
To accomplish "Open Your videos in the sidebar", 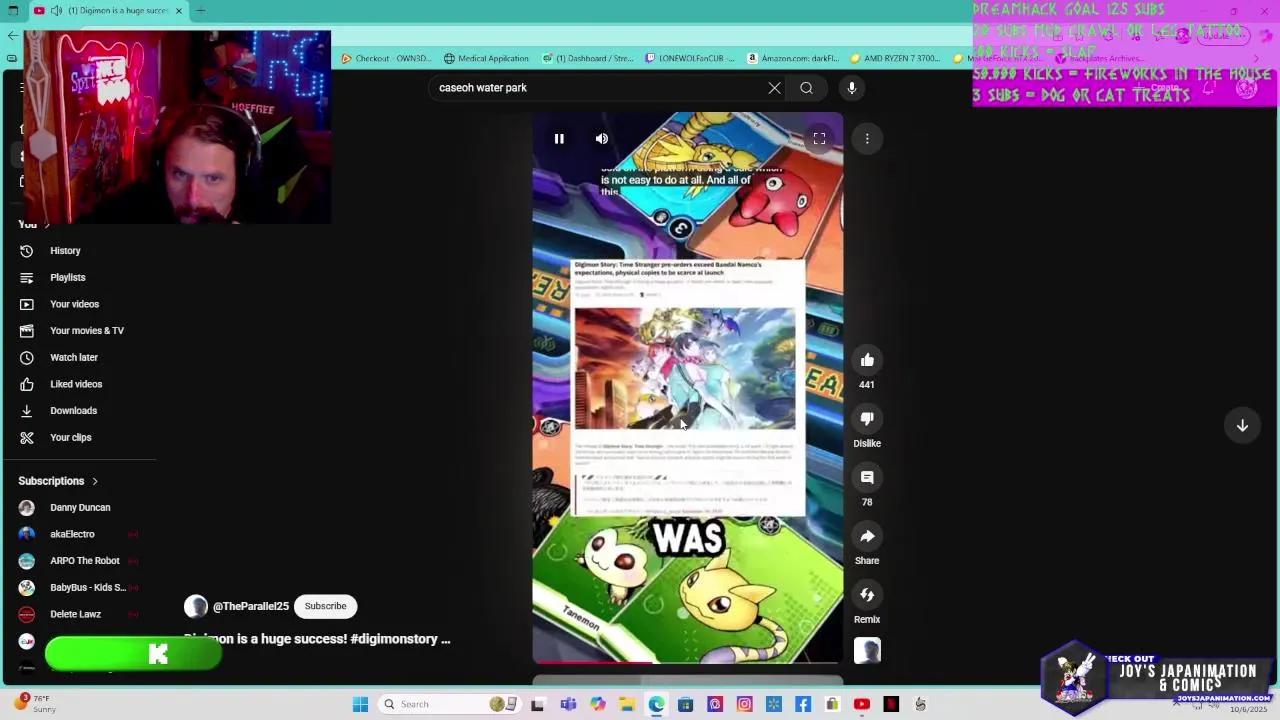I will [74, 304].
